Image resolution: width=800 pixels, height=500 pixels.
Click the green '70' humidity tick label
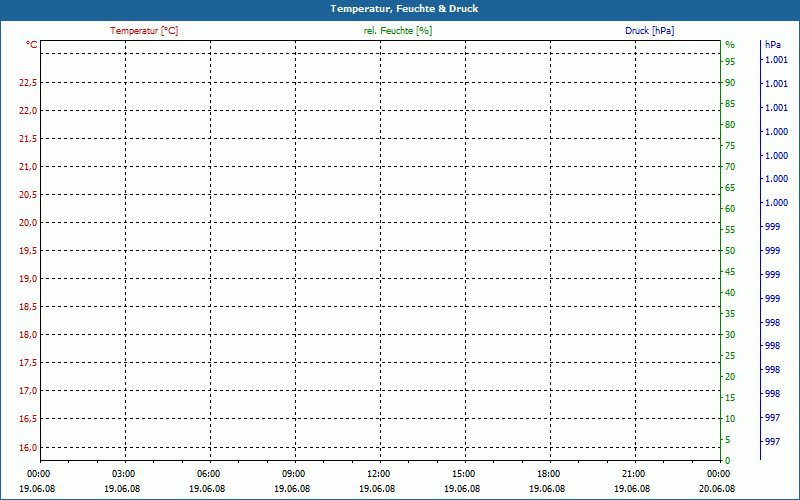coord(730,167)
